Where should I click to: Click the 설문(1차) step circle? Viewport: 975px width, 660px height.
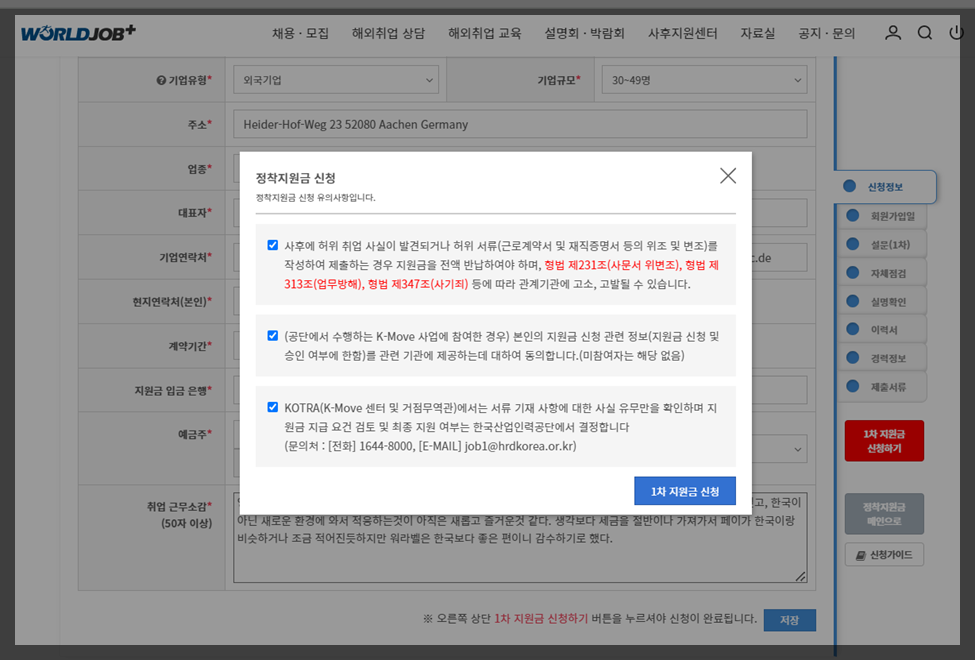pyautogui.click(x=853, y=244)
